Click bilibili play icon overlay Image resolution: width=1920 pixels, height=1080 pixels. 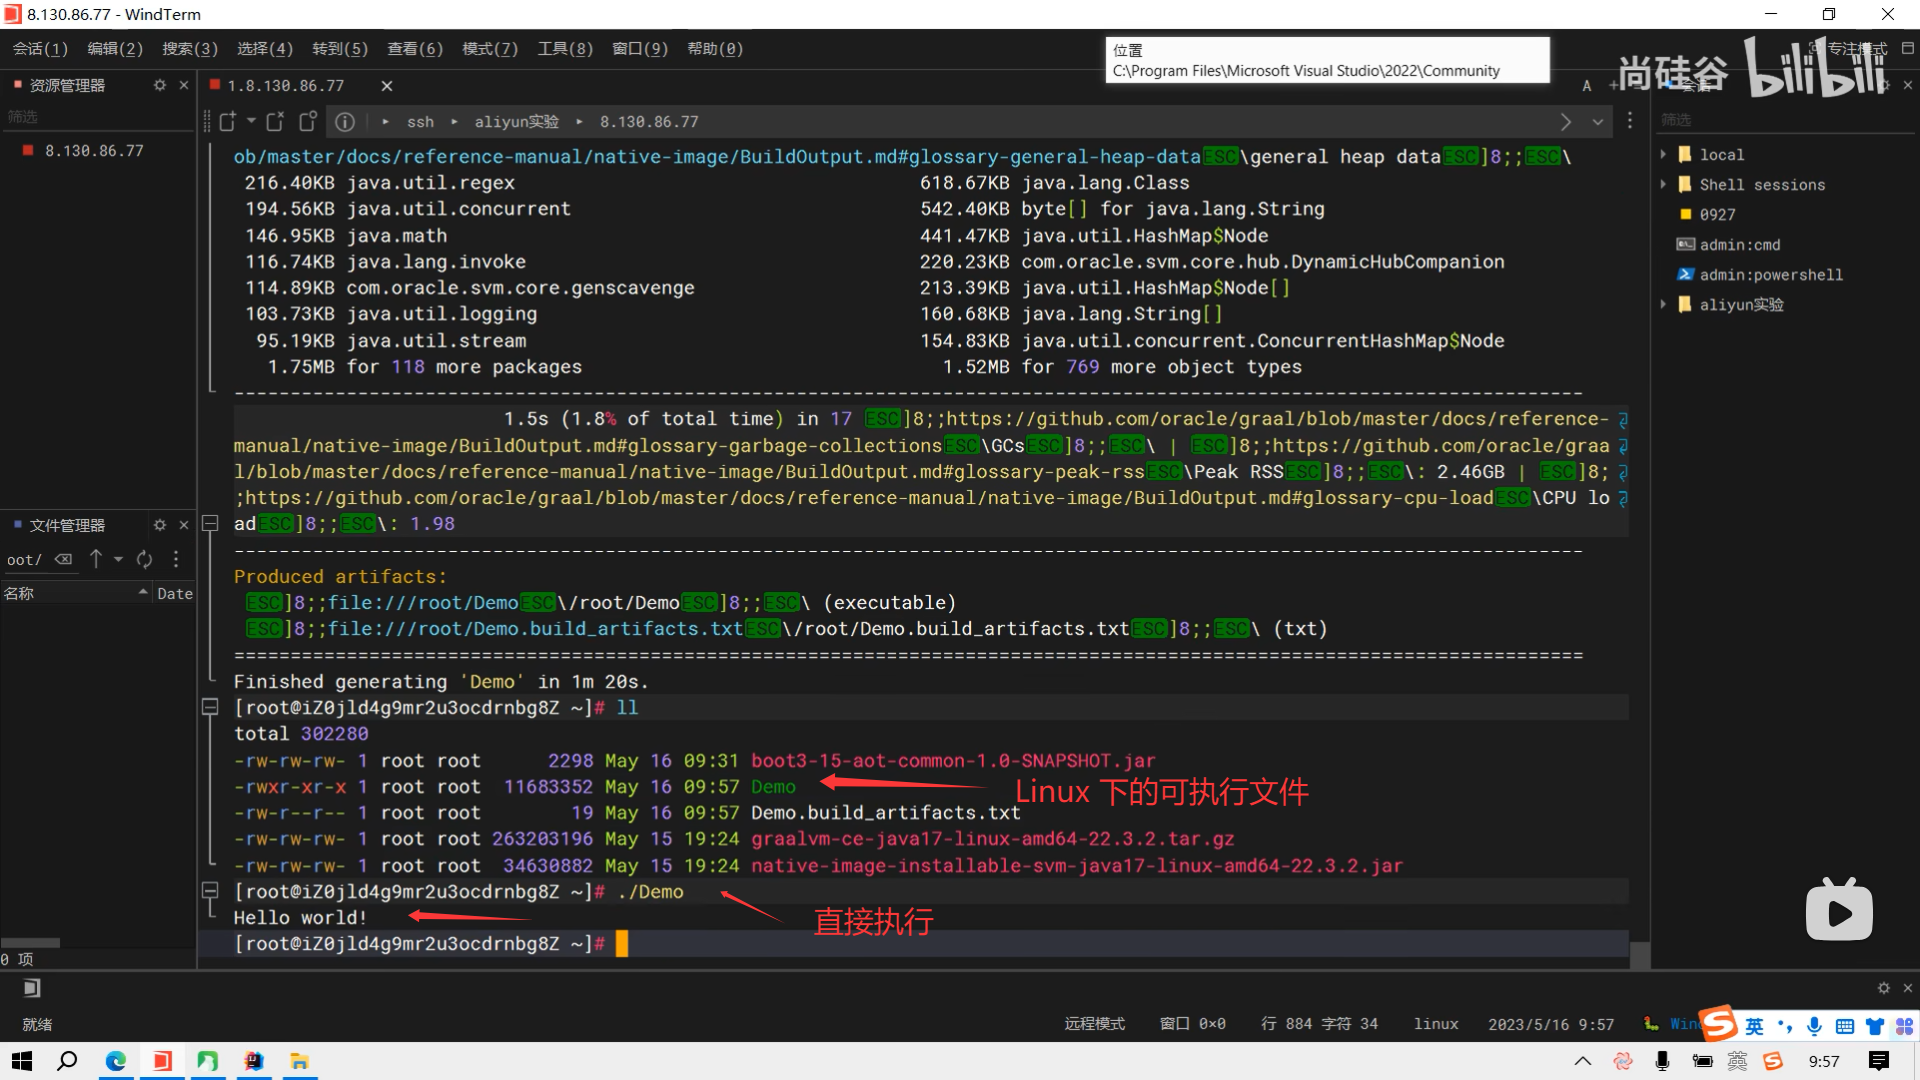coord(1838,910)
